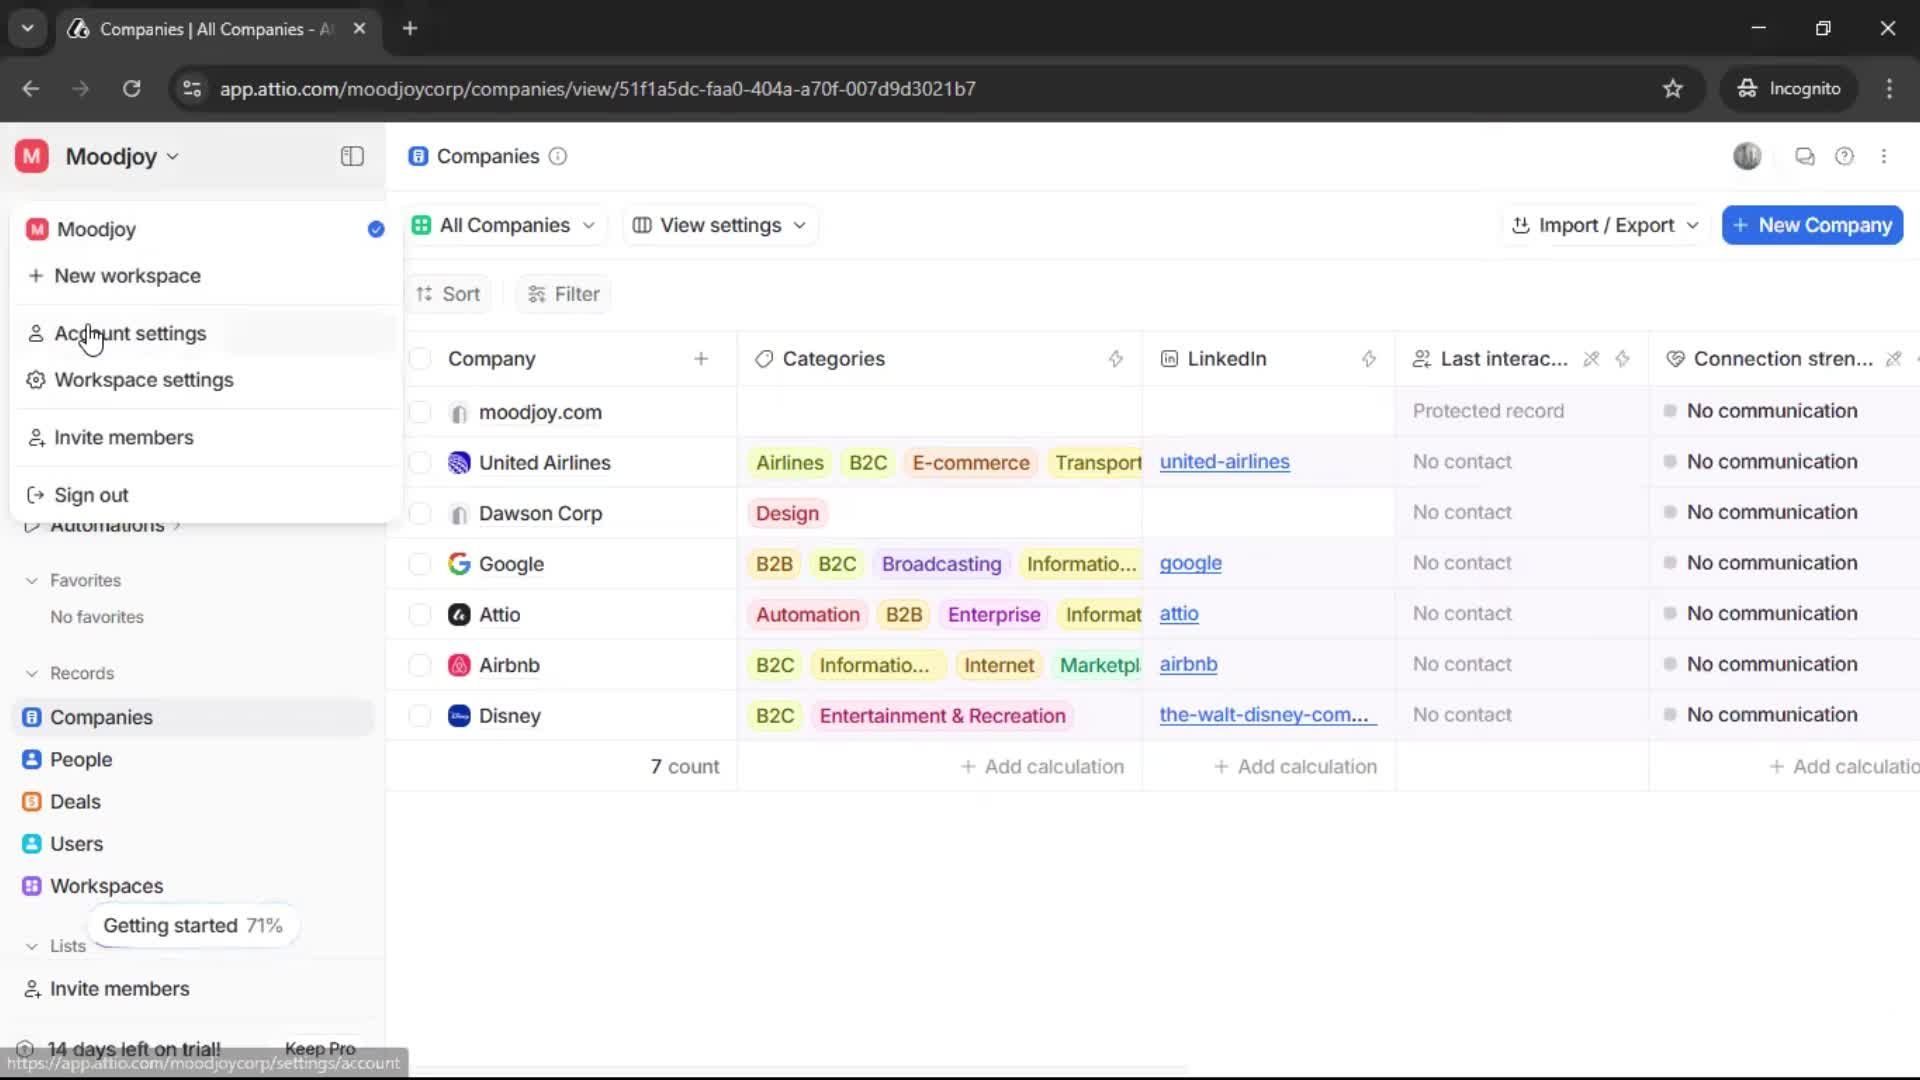Image resolution: width=1920 pixels, height=1080 pixels.
Task: Click Keep Pro on trial banner
Action: 320,1048
